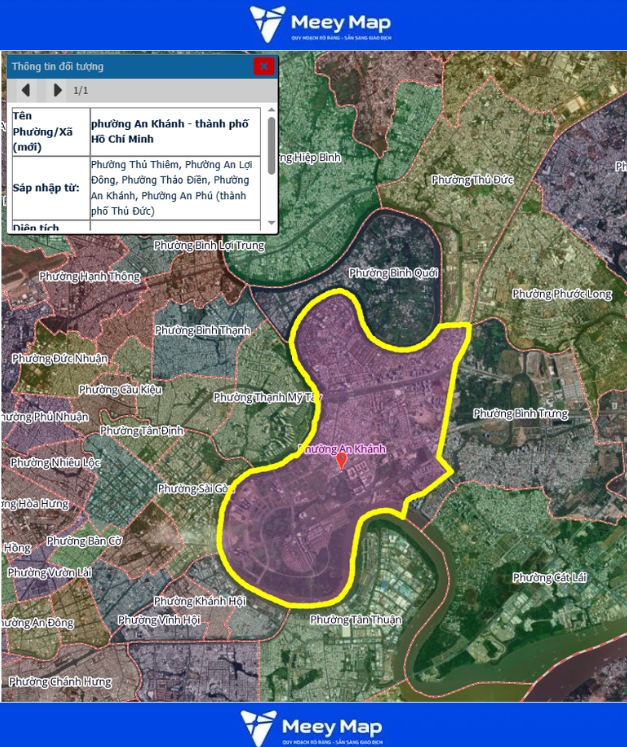This screenshot has height=747, width=627.
Task: Select Phường Cát Lái region label
Action: [x=549, y=578]
